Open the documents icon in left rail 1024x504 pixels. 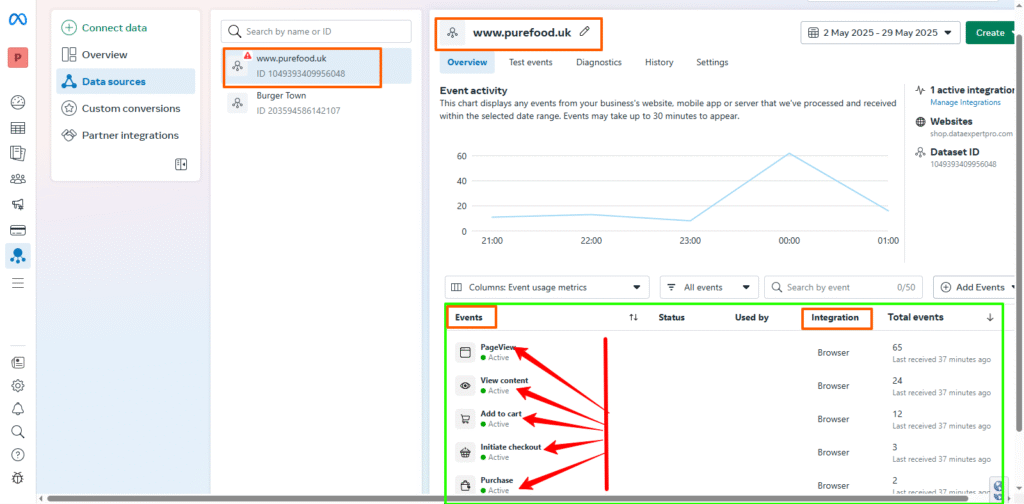18,153
